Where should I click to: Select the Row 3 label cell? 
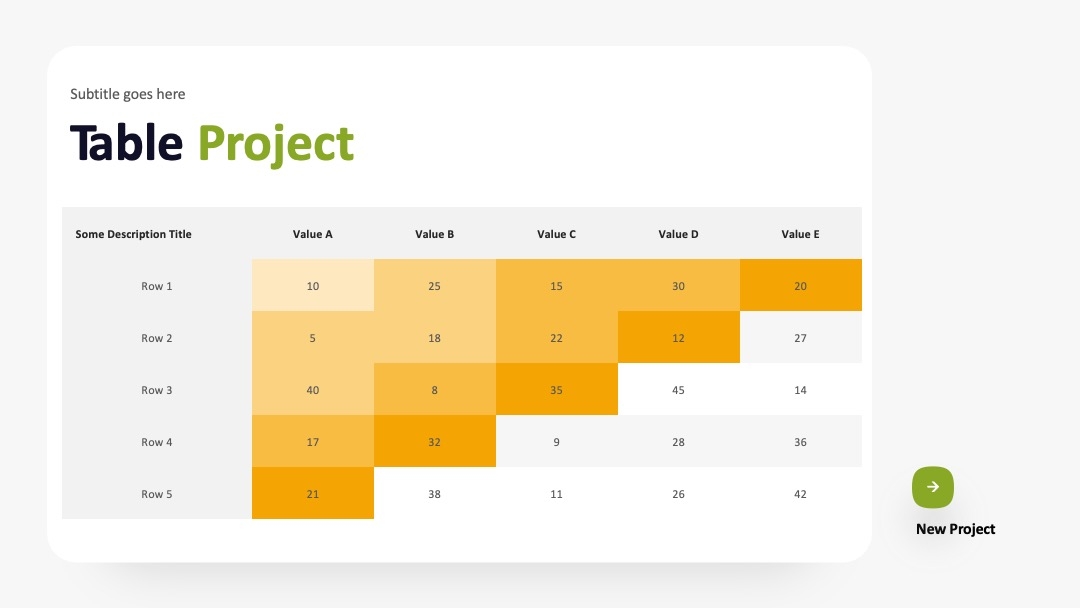pyautogui.click(x=157, y=390)
